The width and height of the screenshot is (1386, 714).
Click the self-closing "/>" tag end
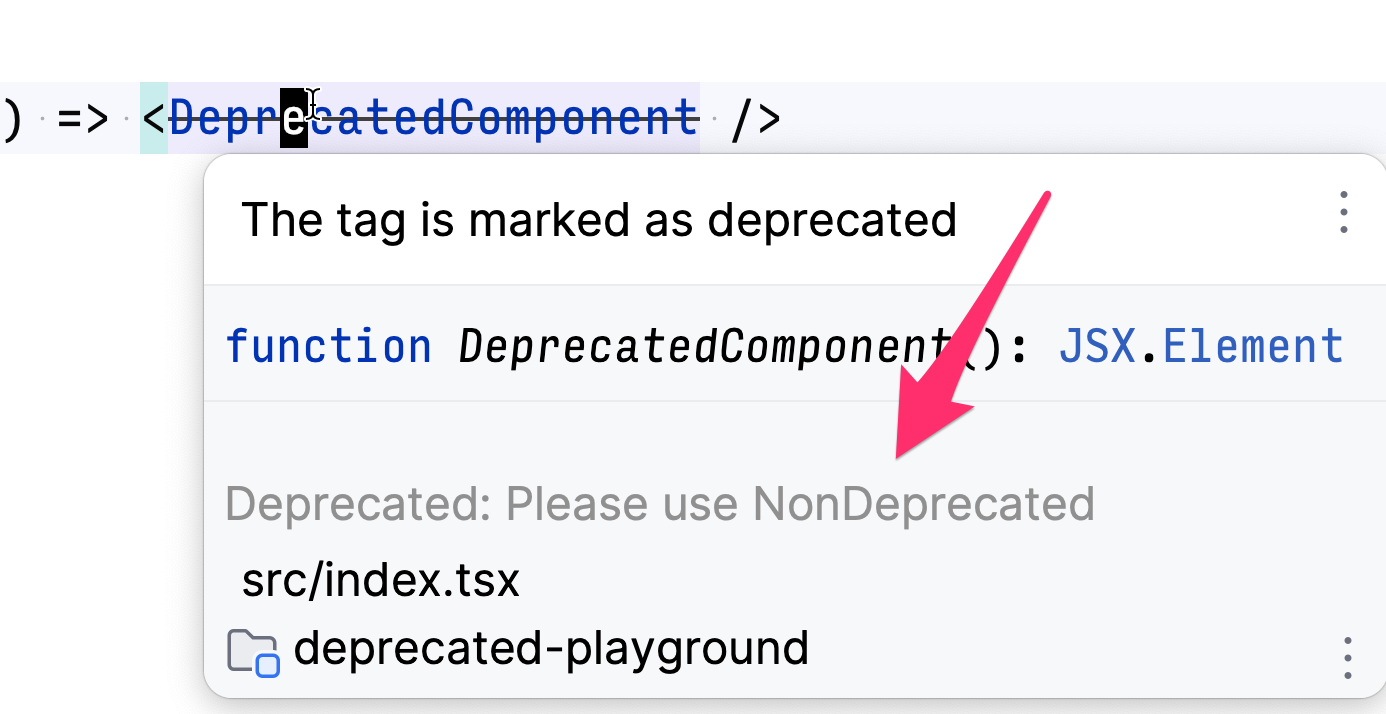(x=755, y=118)
